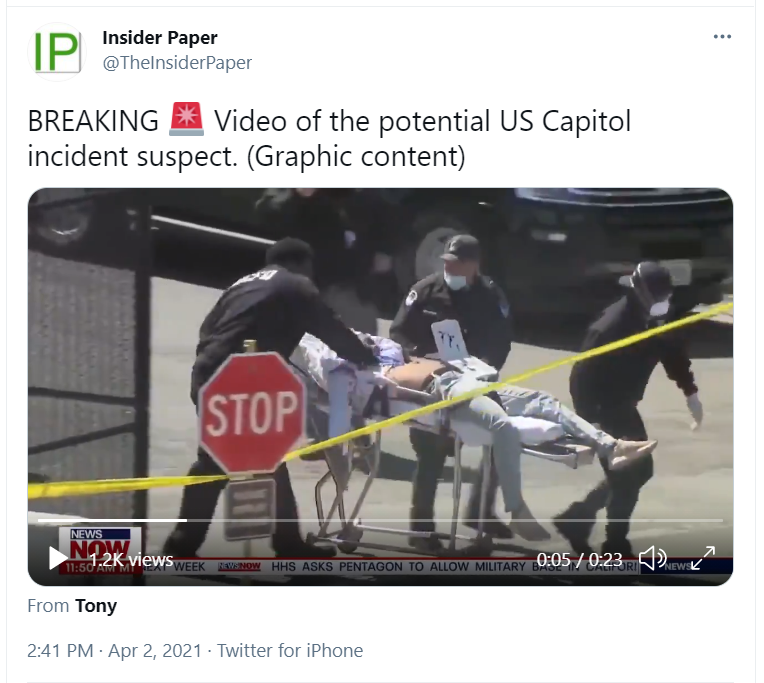Click the video thumbnail with stretcher
This screenshot has height=683, width=764.
(380, 387)
